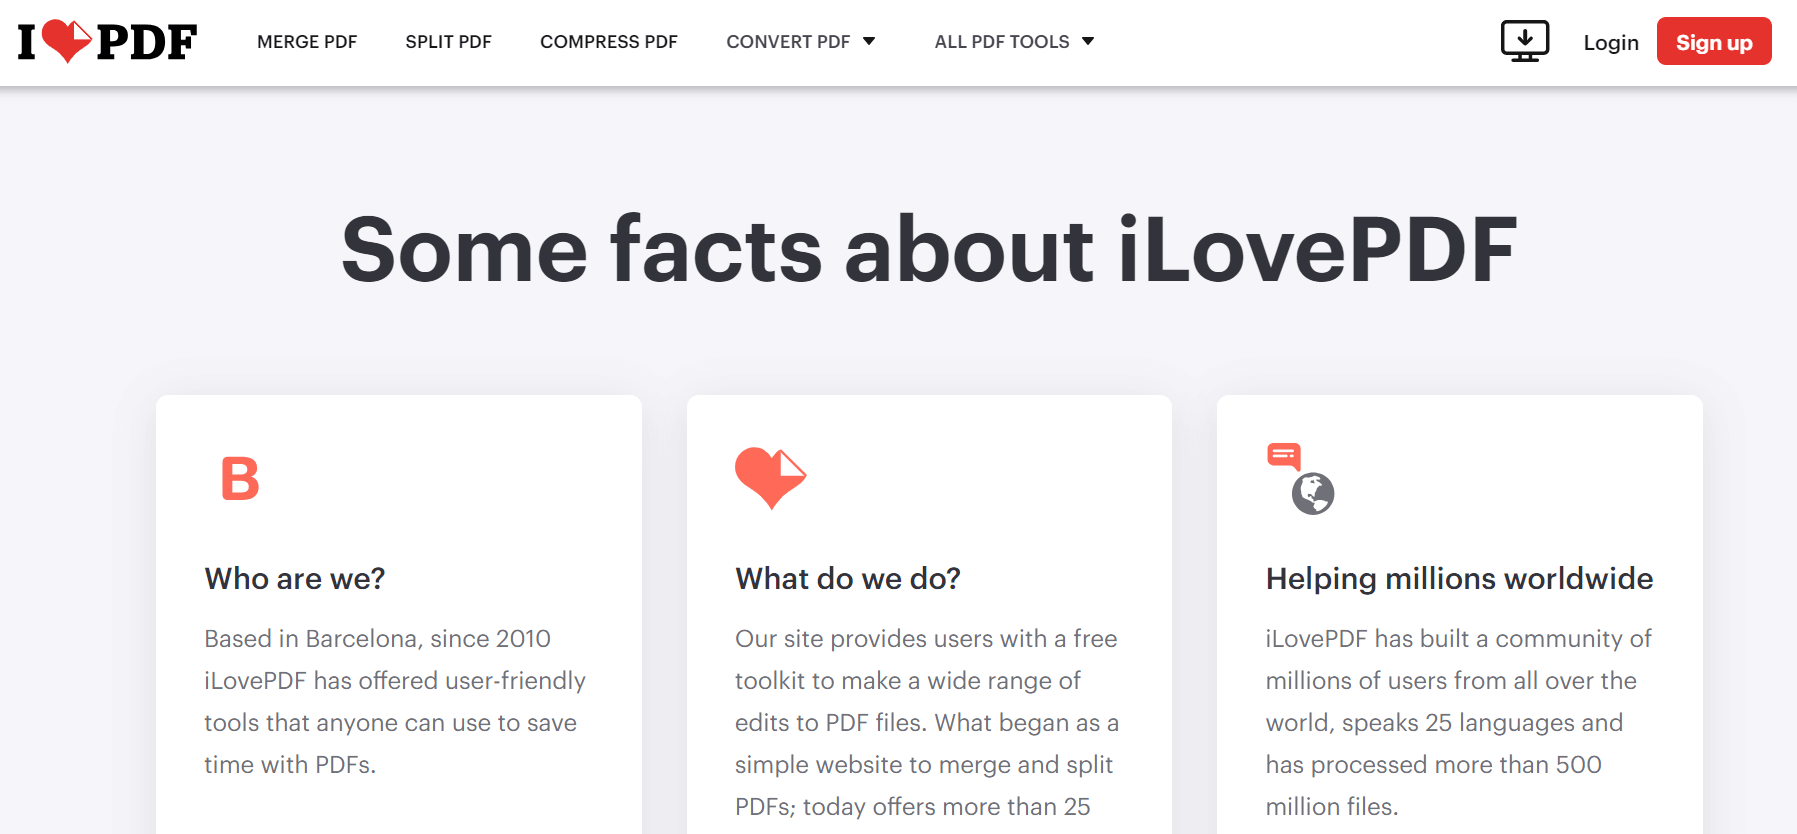This screenshot has height=834, width=1797.
Task: Click the red heart-bookmark icon above What do we do
Action: coord(770,478)
